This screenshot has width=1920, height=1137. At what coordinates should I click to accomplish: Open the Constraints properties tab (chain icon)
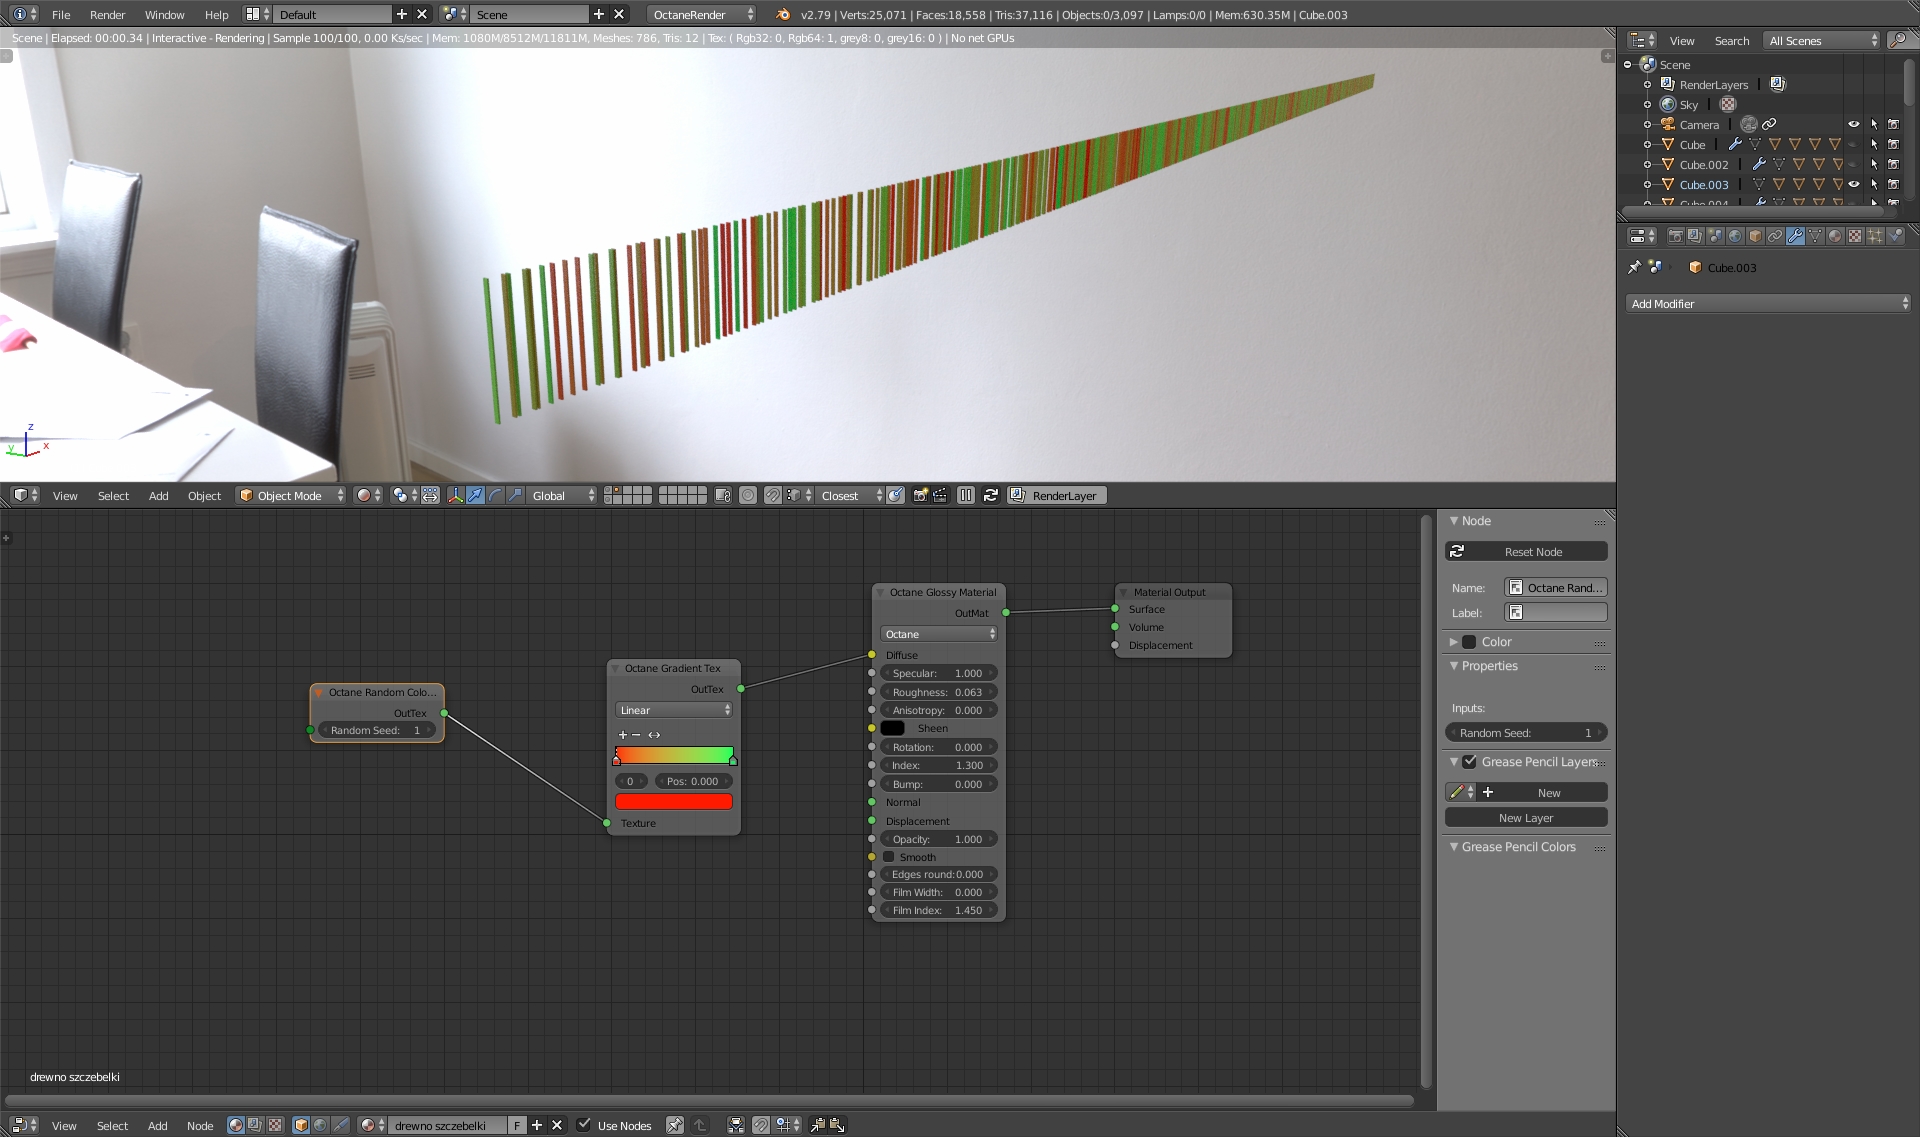tap(1775, 236)
